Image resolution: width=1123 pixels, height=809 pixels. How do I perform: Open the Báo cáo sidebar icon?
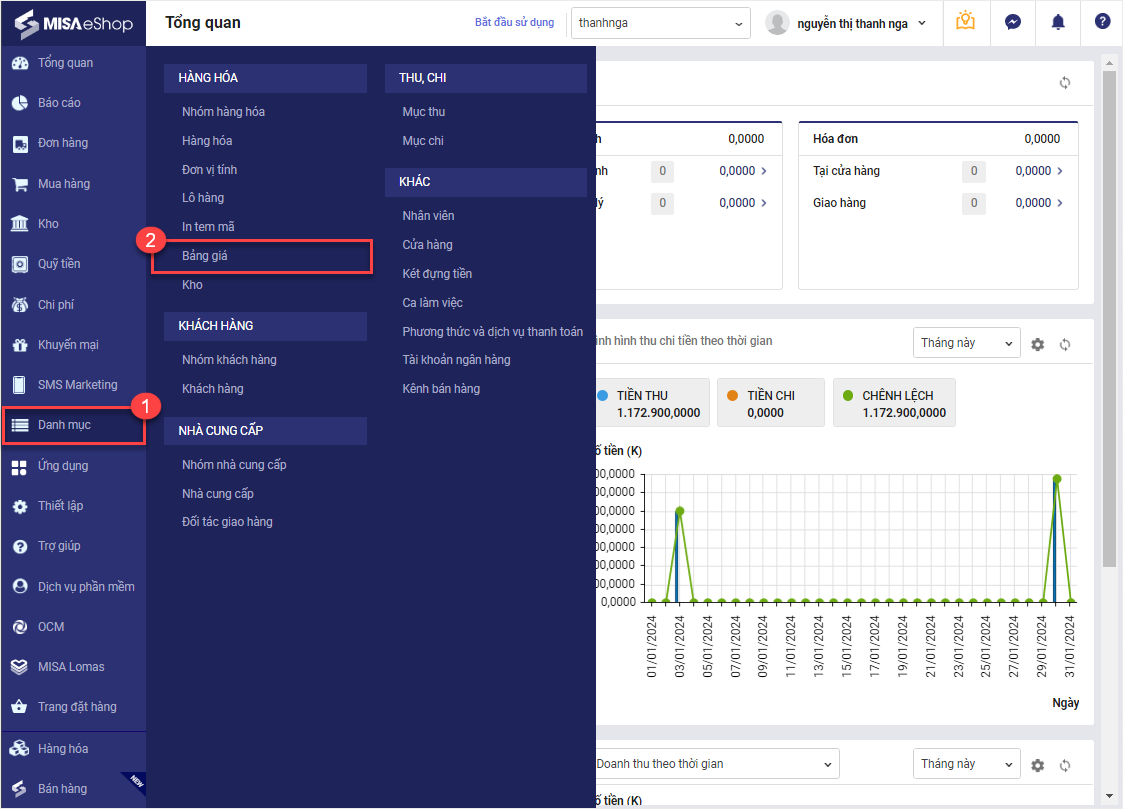(19, 103)
